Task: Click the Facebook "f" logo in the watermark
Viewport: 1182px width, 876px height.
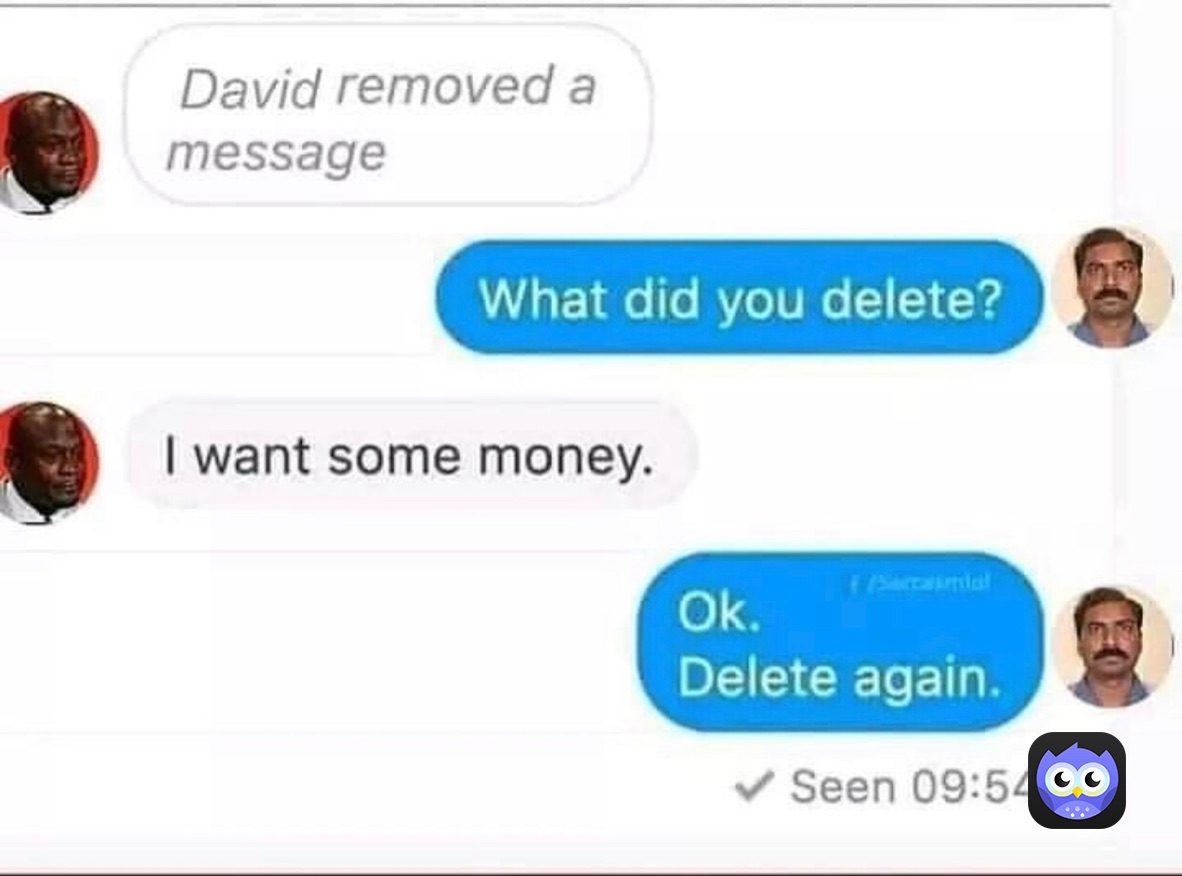Action: click(853, 583)
